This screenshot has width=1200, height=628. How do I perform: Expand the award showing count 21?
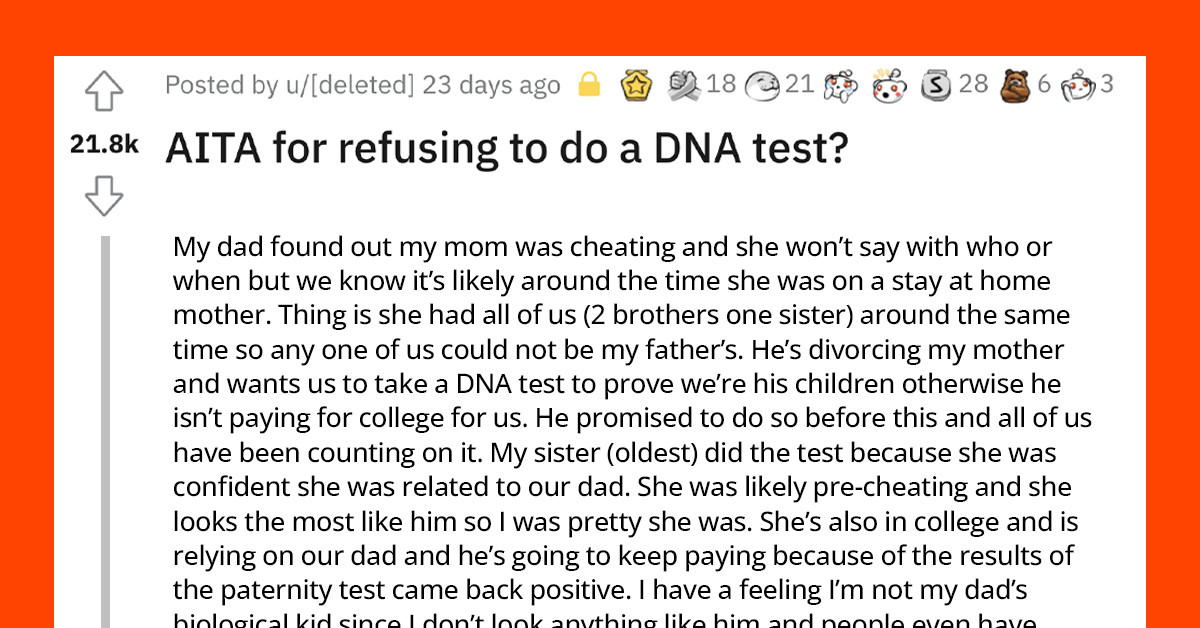800,85
